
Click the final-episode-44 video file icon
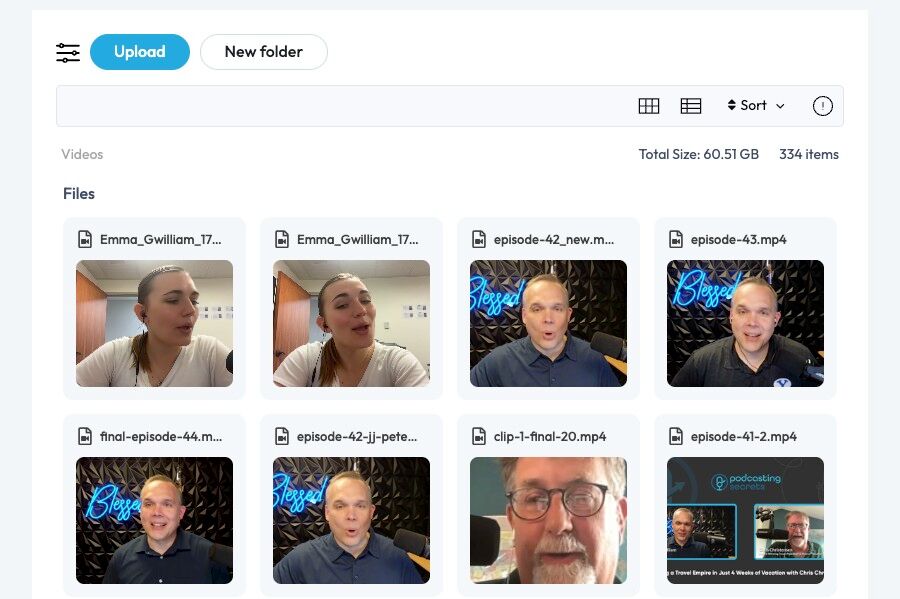85,436
